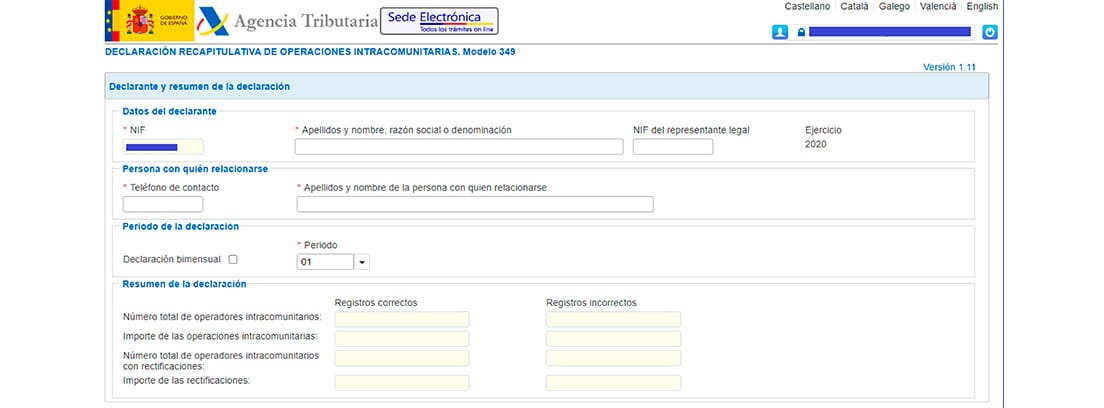Click the blue power logout icon
The image size is (1104, 408).
point(990,32)
